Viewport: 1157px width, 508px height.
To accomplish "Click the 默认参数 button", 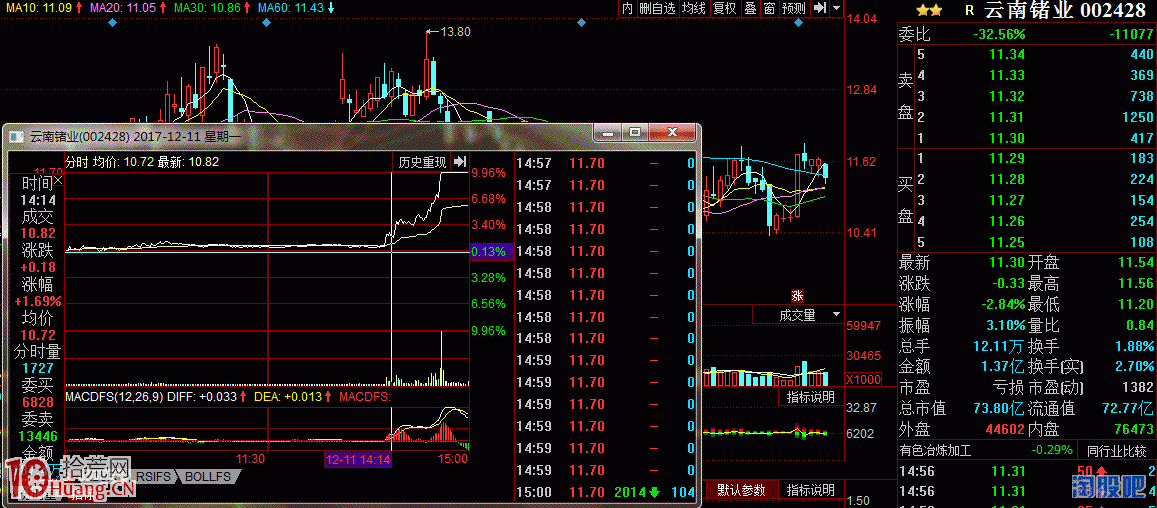I will coord(740,490).
